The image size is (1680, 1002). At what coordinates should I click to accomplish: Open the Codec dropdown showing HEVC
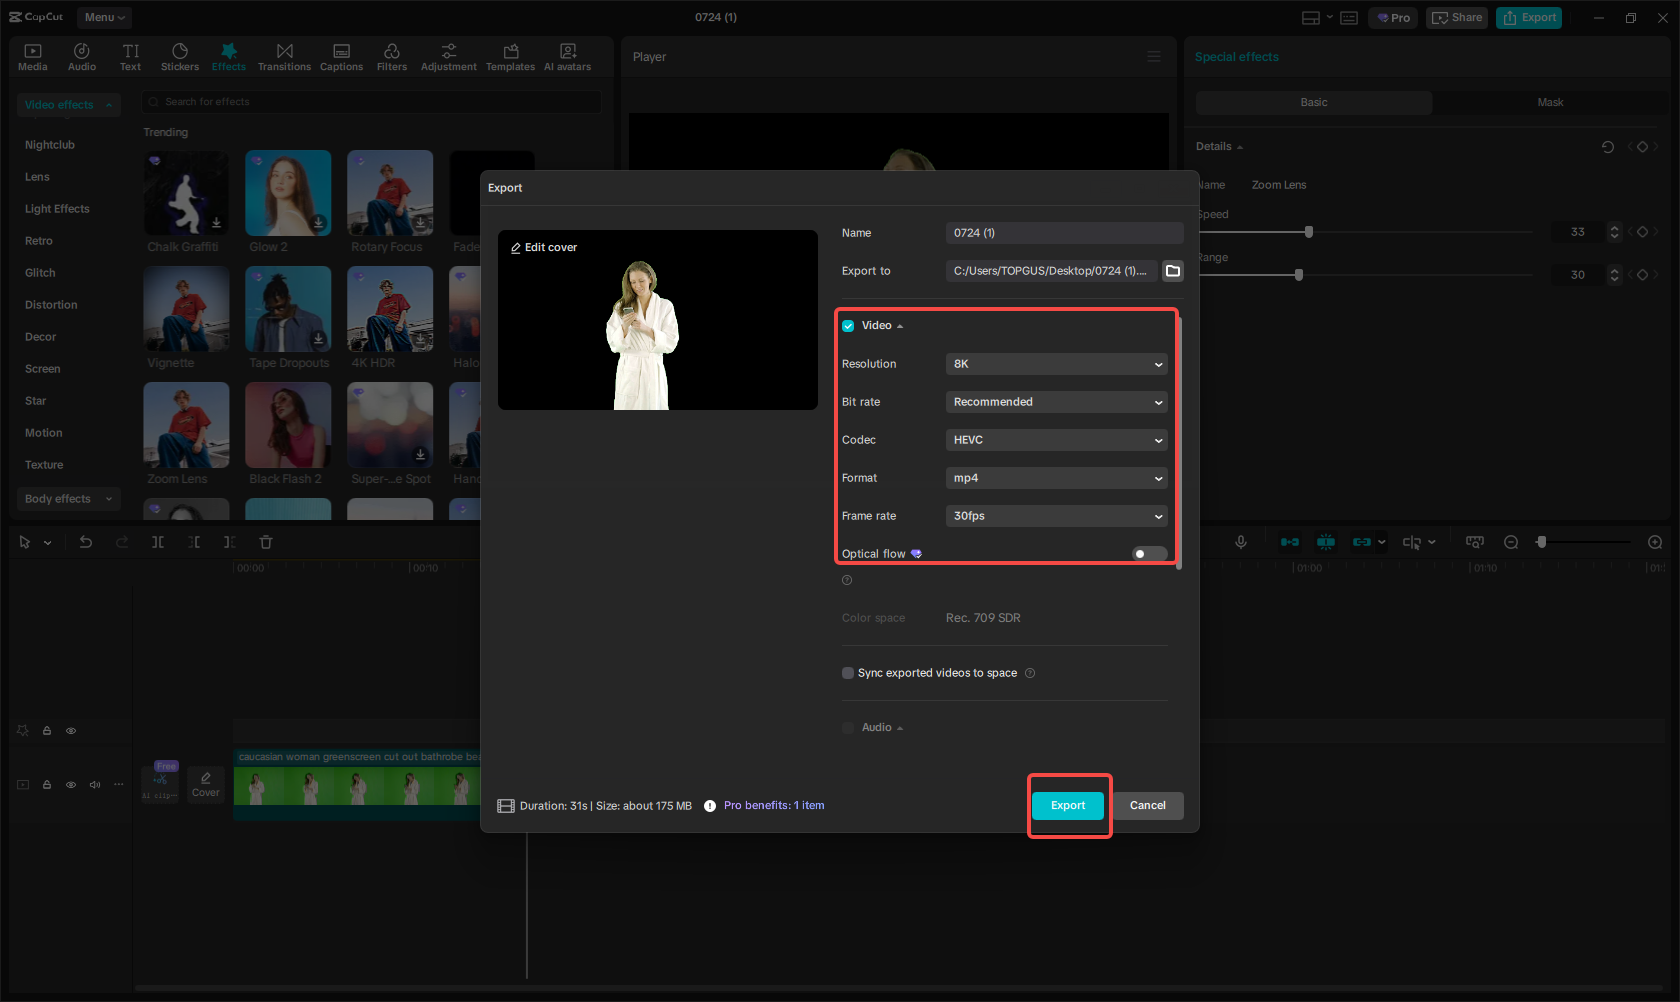tap(1056, 440)
